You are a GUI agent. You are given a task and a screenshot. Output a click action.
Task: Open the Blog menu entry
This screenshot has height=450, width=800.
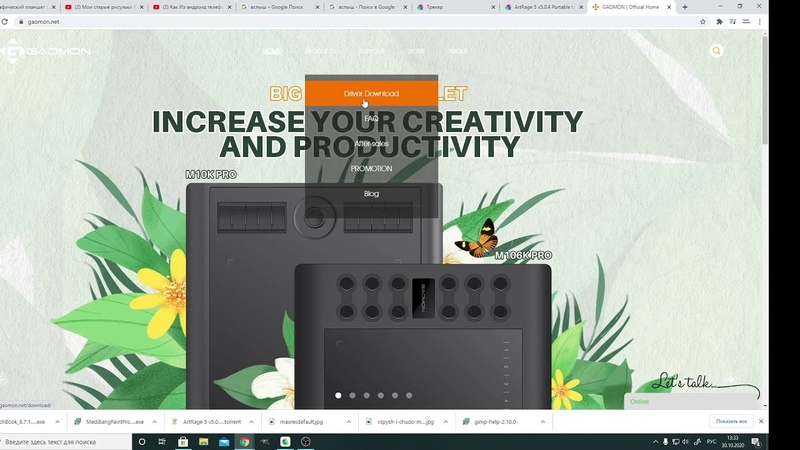coord(371,194)
